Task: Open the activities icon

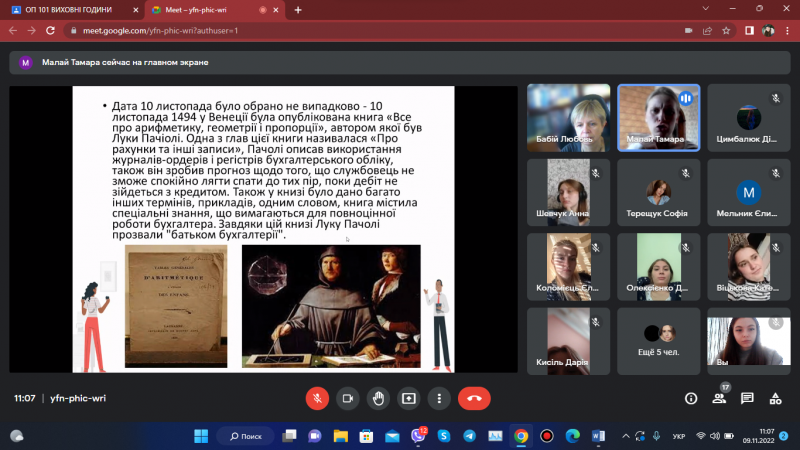Action: [776, 398]
